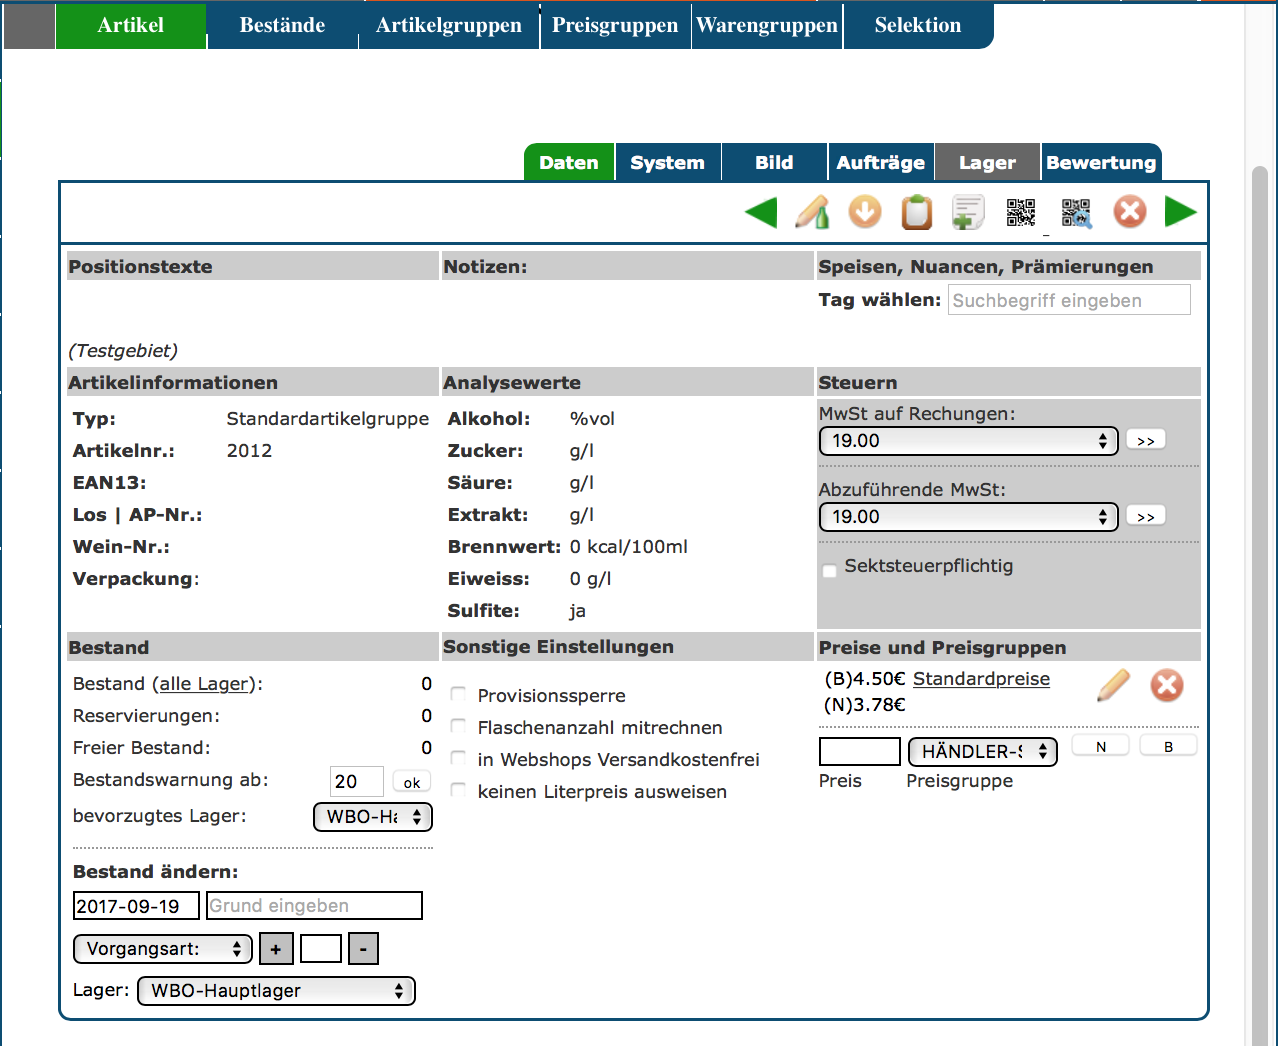Click the 'Suchbegriff eingeben' tag search field
Viewport: 1278px width, 1046px height.
tap(1068, 300)
